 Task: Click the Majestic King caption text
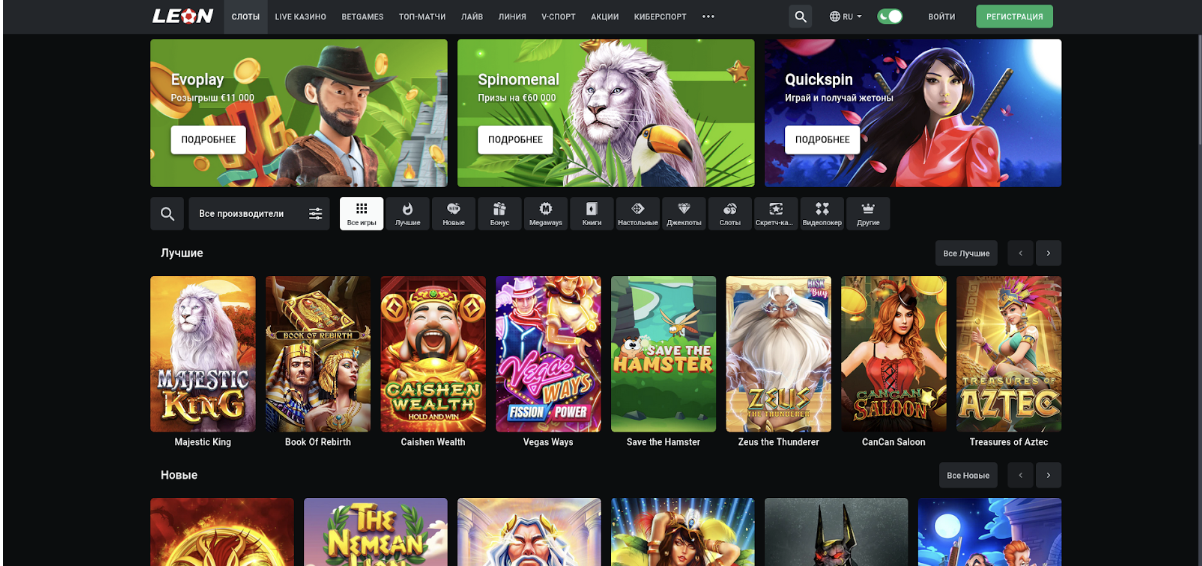pos(203,442)
